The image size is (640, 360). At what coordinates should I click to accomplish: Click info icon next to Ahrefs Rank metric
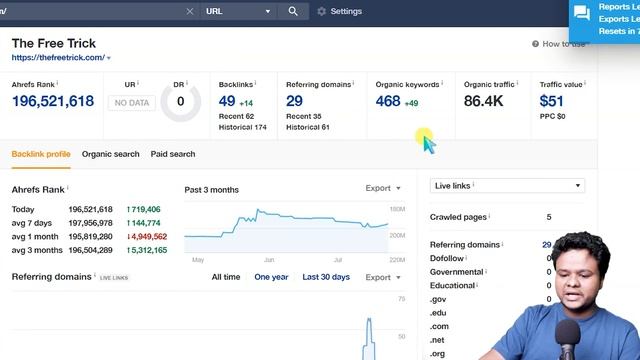[57, 83]
